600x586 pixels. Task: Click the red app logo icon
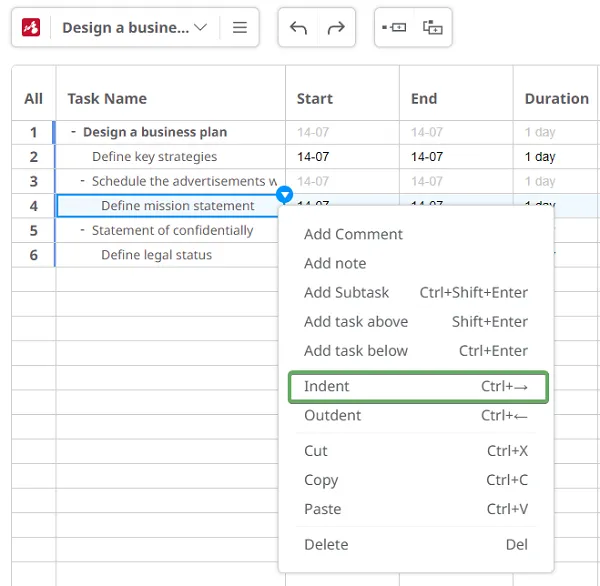pos(31,28)
